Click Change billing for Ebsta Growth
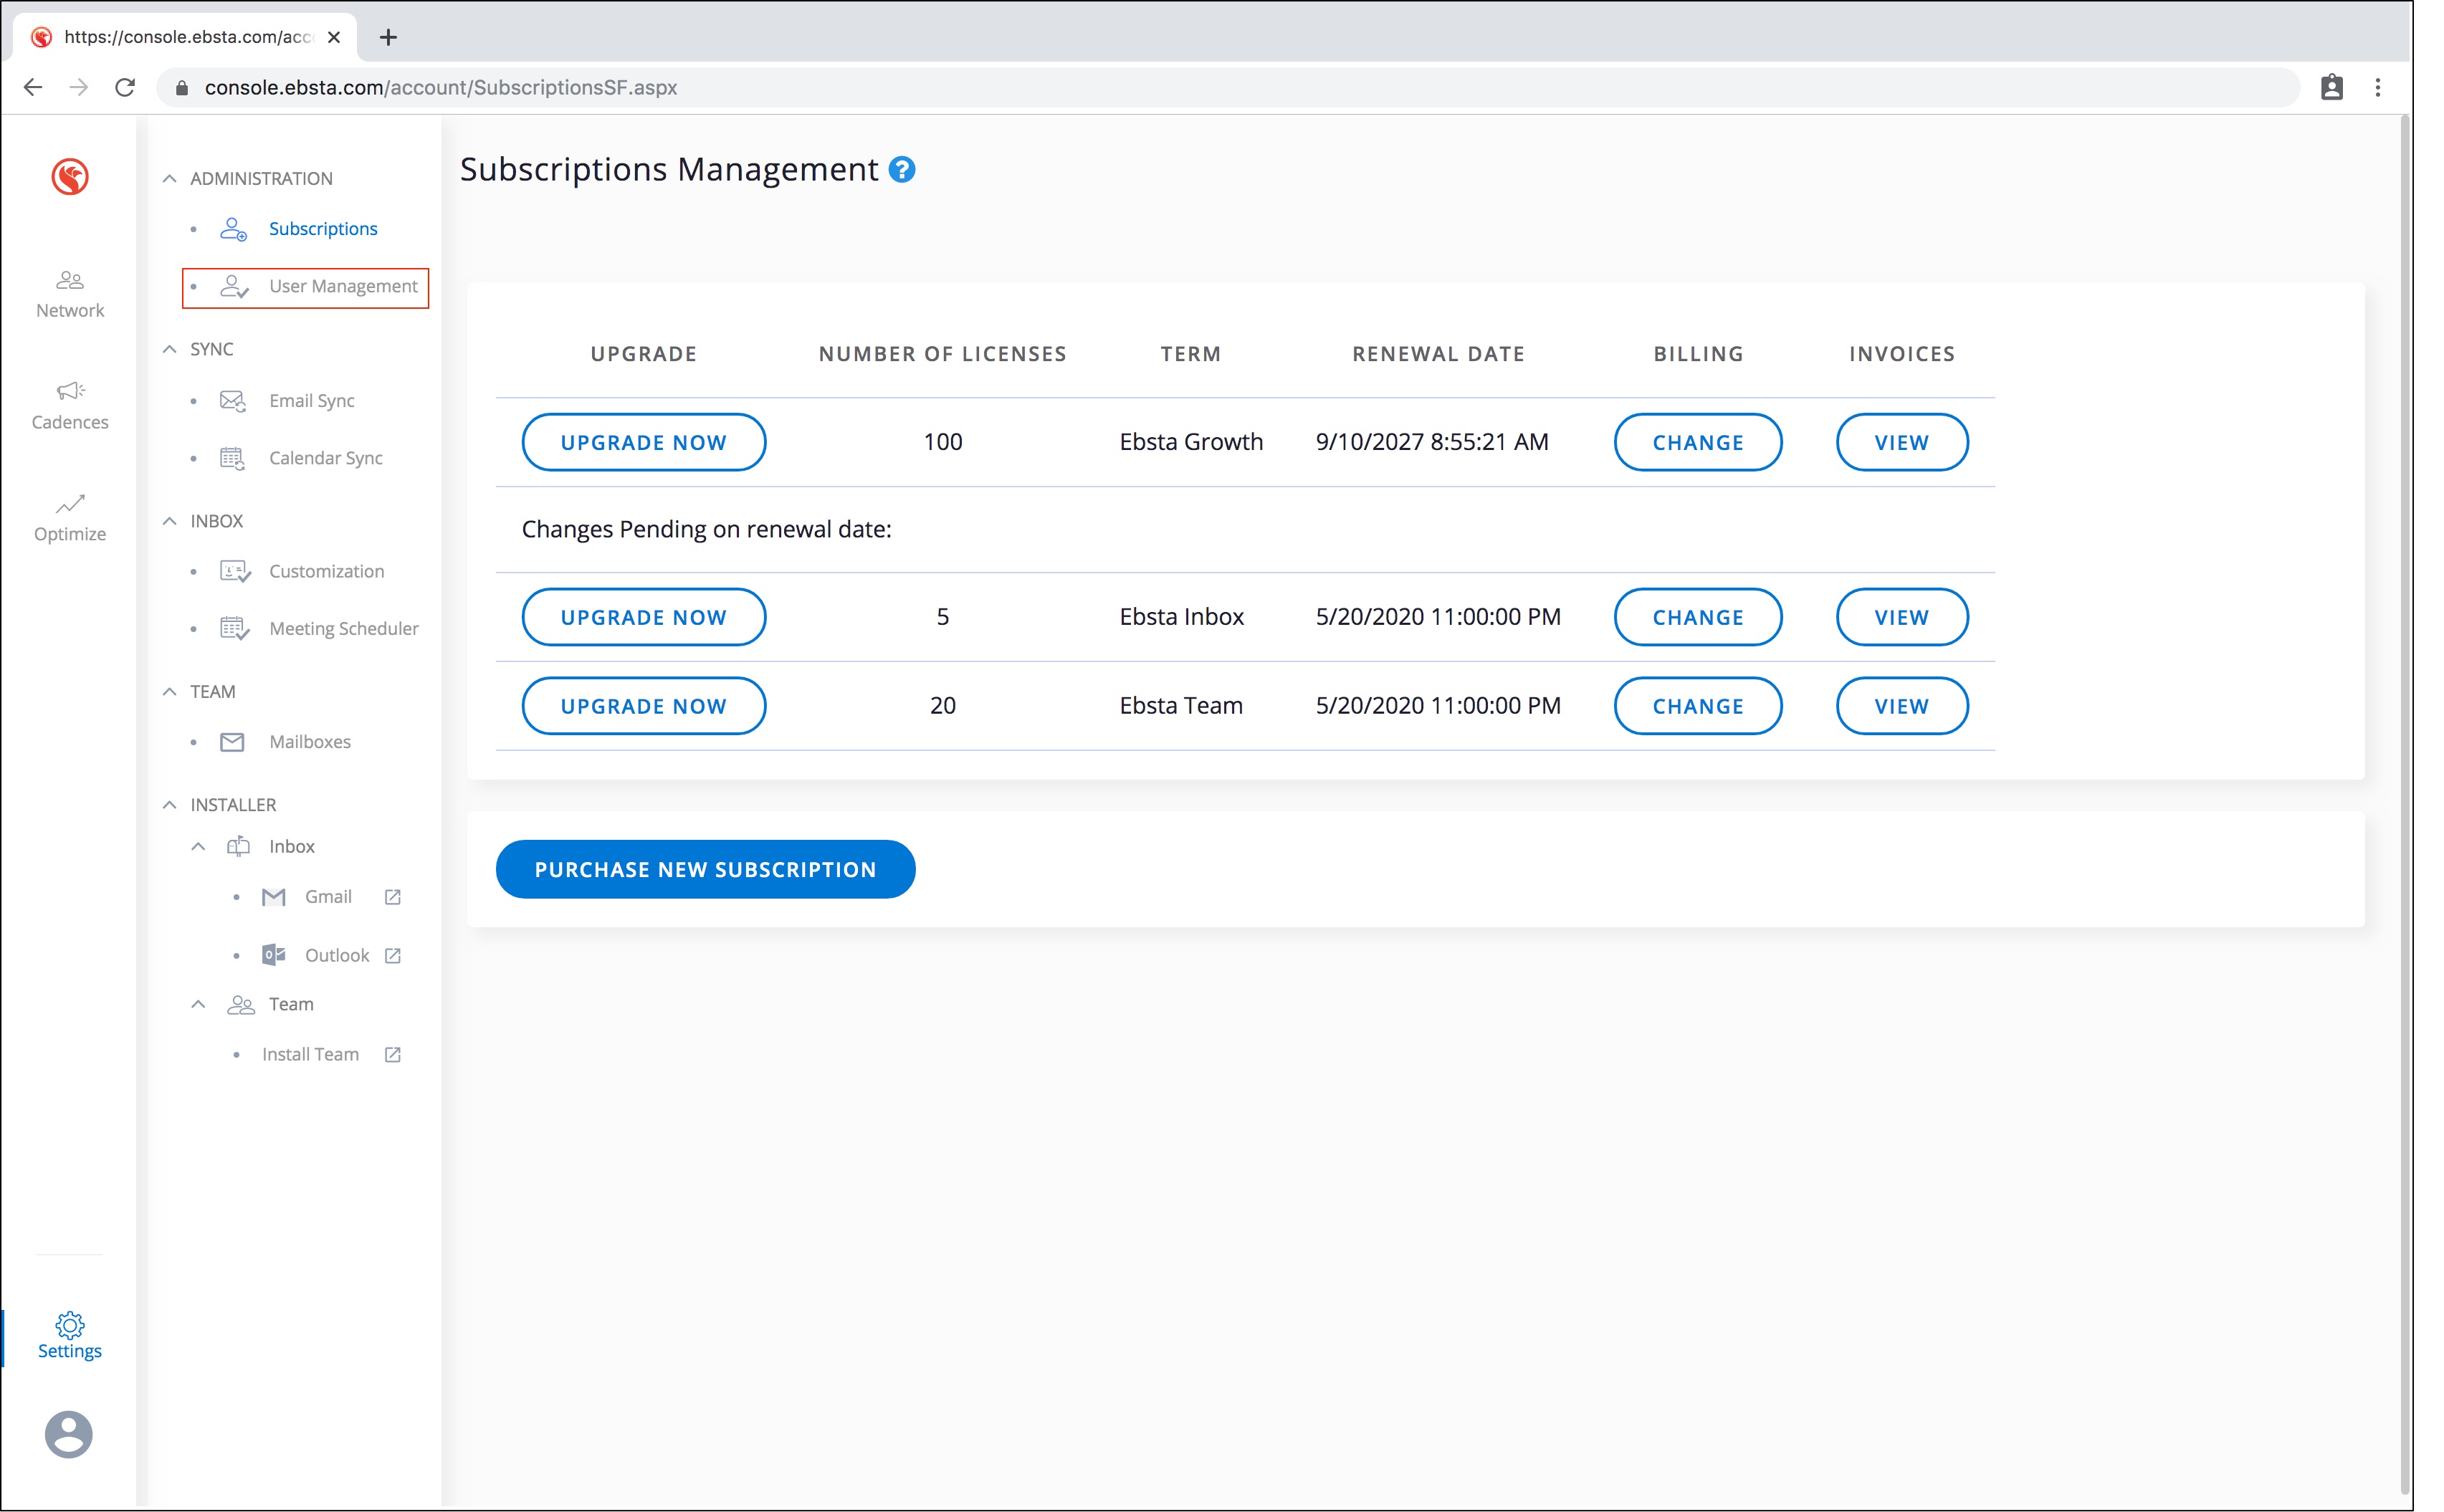 coord(1697,443)
